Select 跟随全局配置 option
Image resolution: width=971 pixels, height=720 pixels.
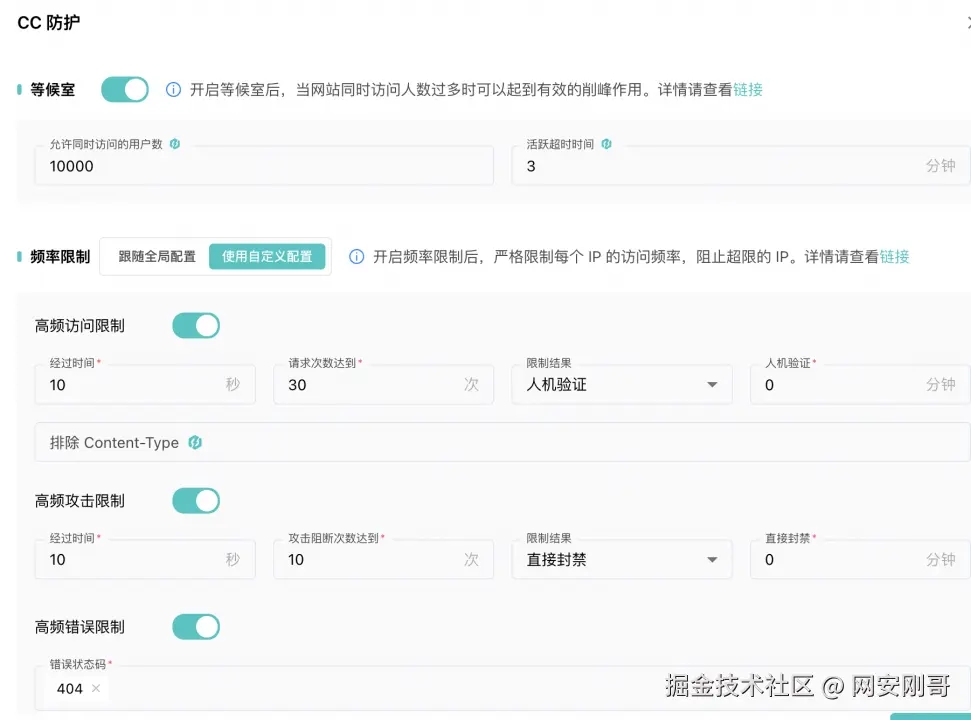pos(157,256)
